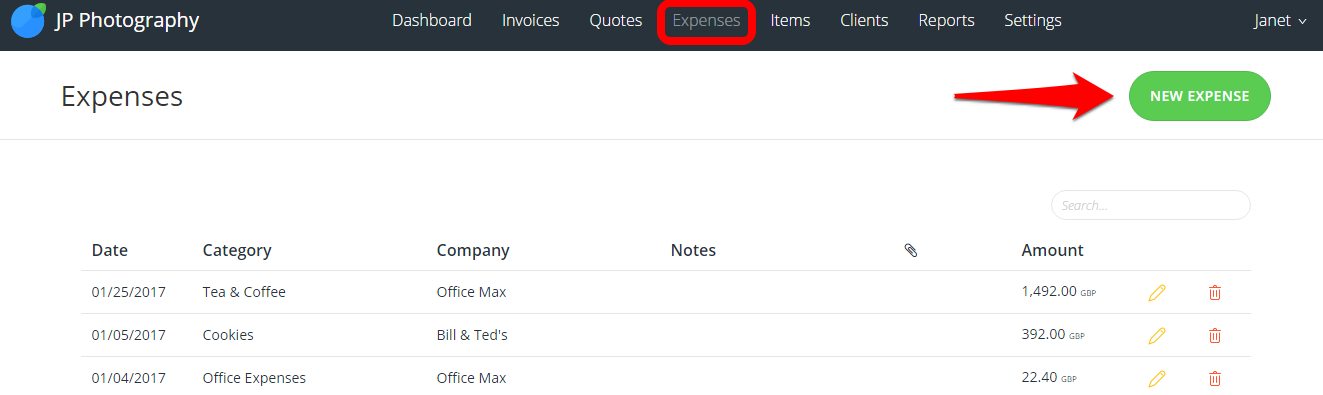Click the JP Photography logo icon

click(x=28, y=20)
